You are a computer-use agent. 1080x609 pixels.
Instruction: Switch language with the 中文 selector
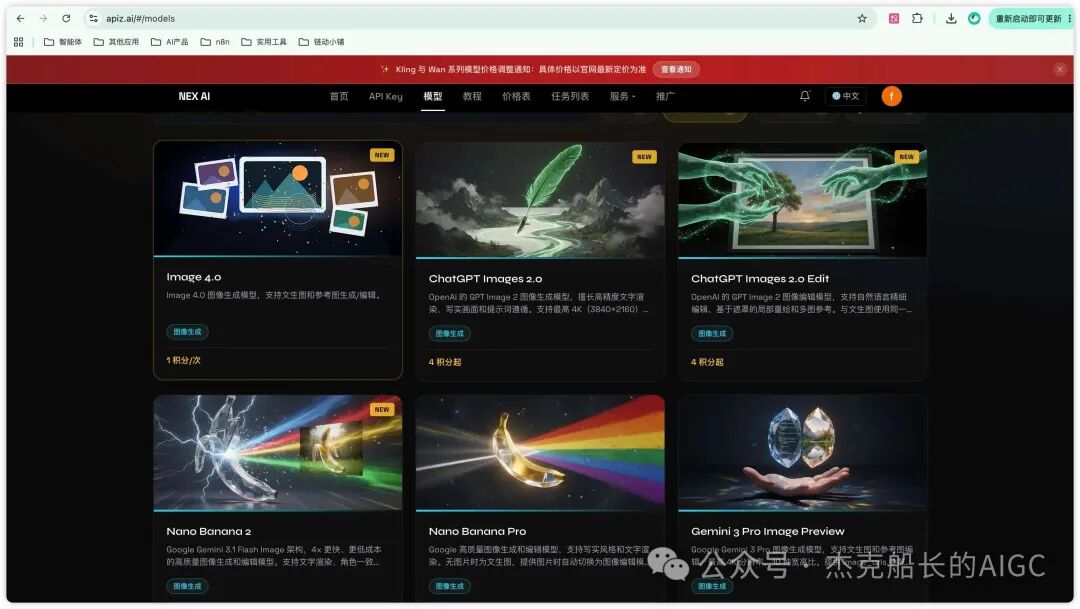[x=845, y=96]
